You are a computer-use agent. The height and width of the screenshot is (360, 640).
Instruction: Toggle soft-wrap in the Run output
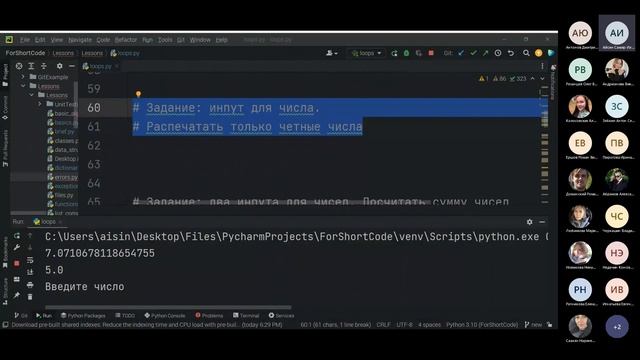(x=30, y=260)
